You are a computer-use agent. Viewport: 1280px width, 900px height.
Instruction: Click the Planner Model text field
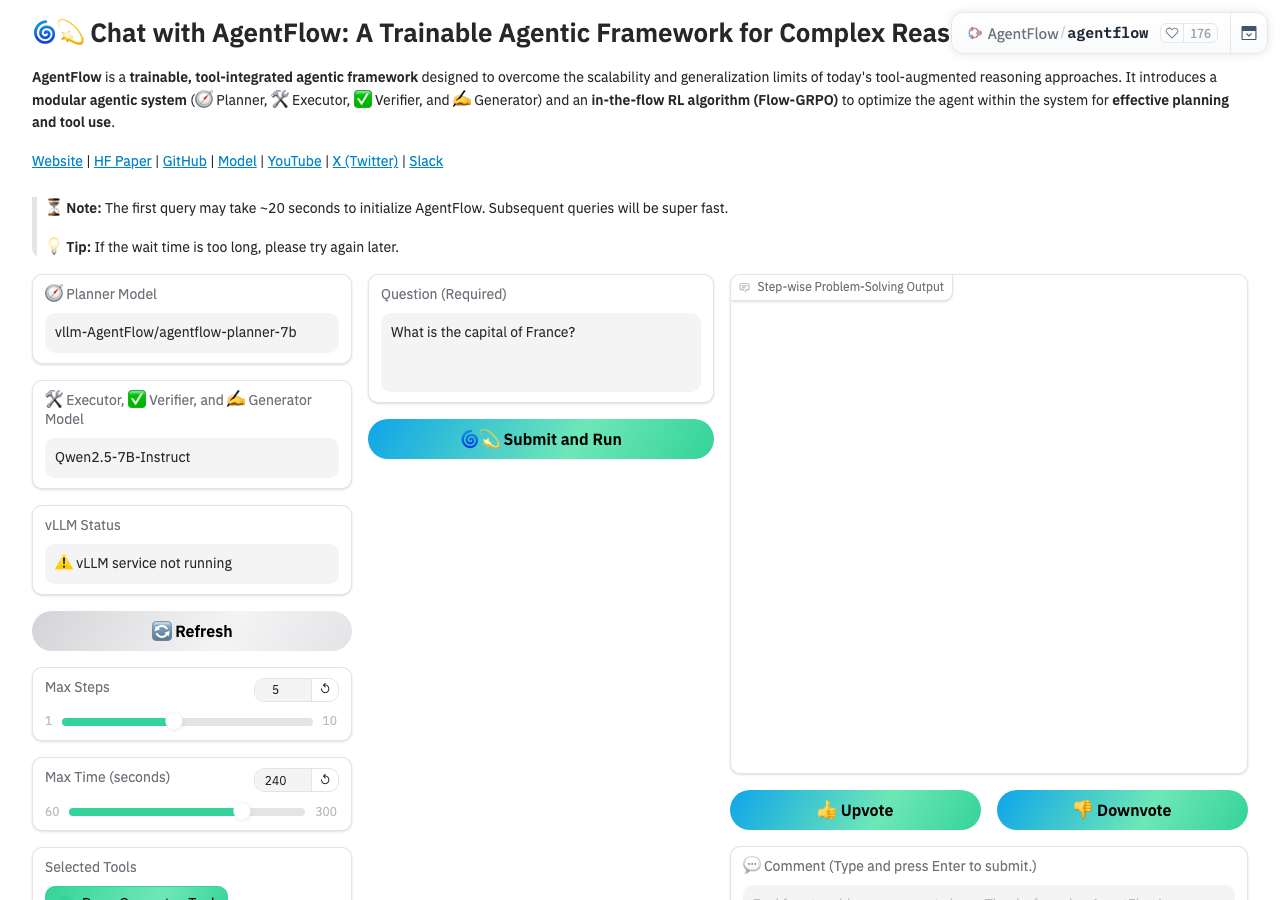192,333
